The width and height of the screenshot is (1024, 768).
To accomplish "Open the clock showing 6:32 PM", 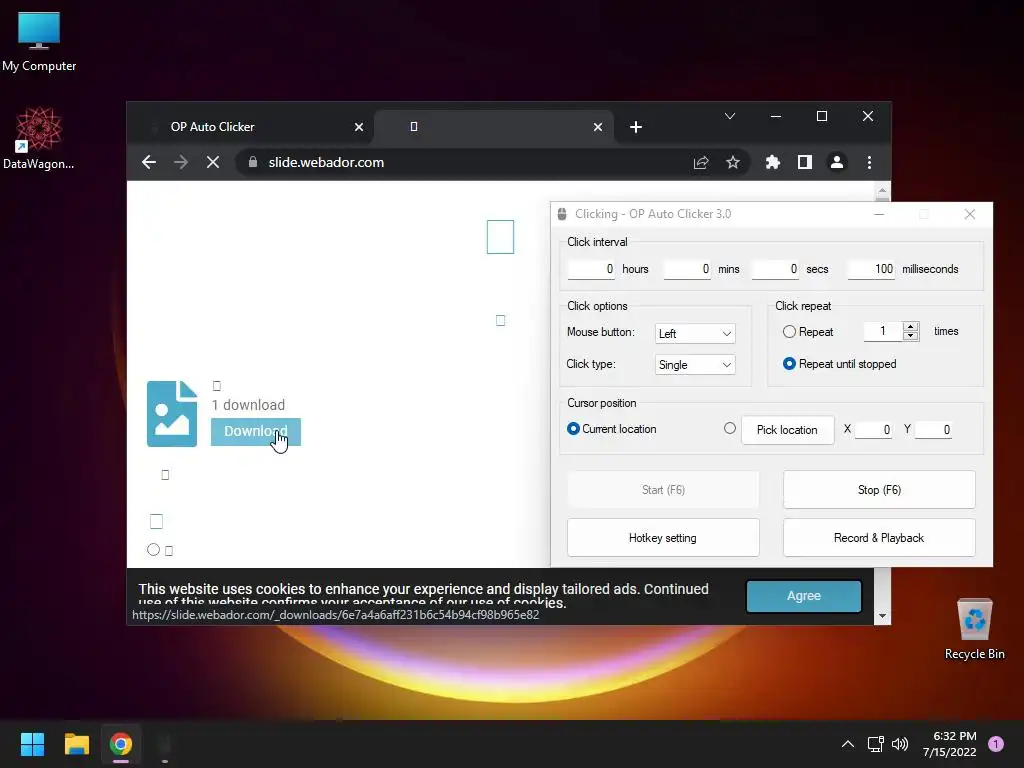I will pos(950,744).
